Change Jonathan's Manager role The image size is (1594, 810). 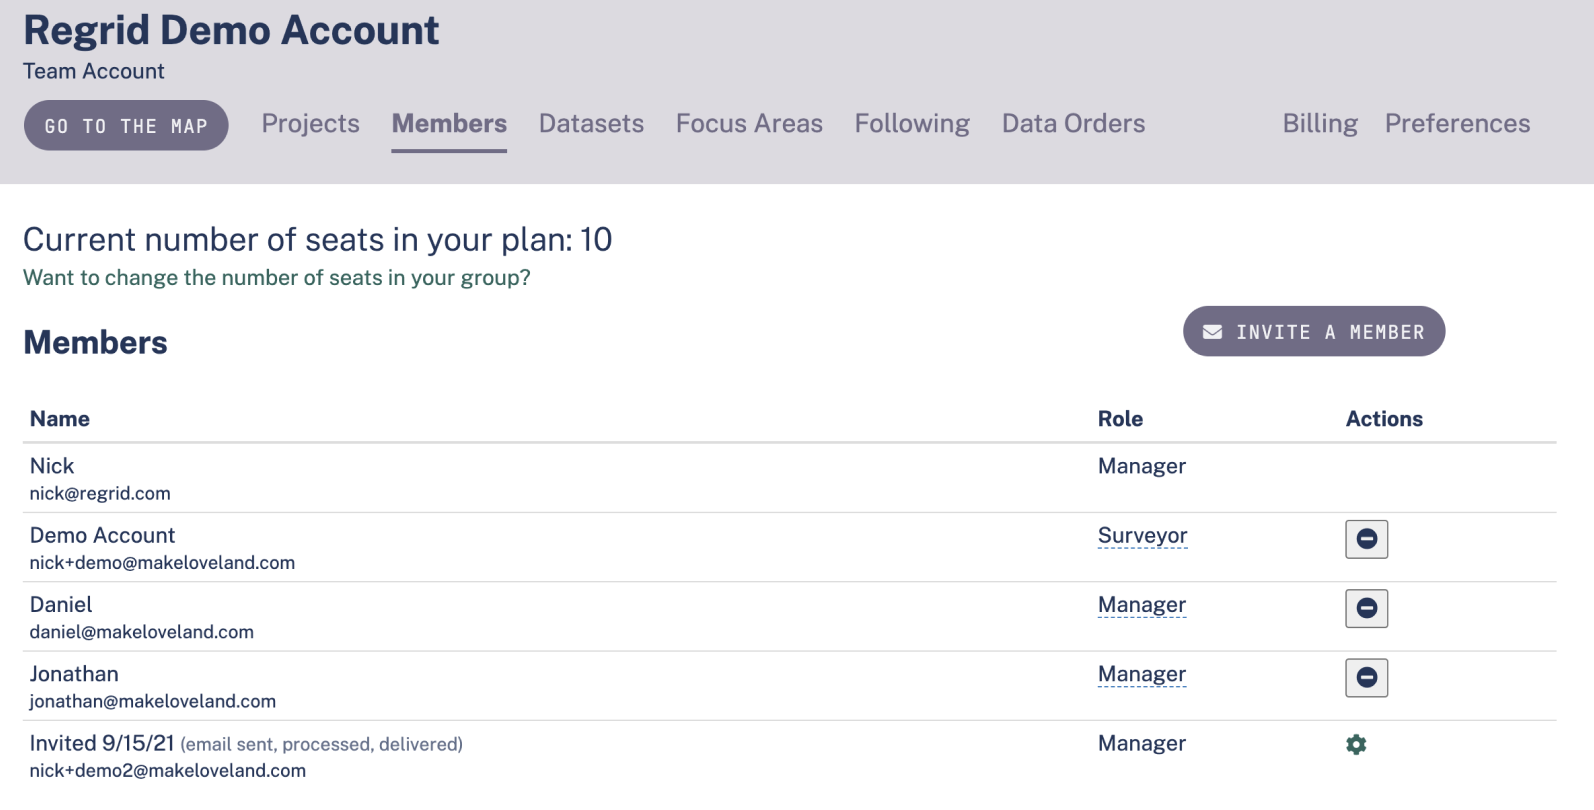pos(1142,674)
